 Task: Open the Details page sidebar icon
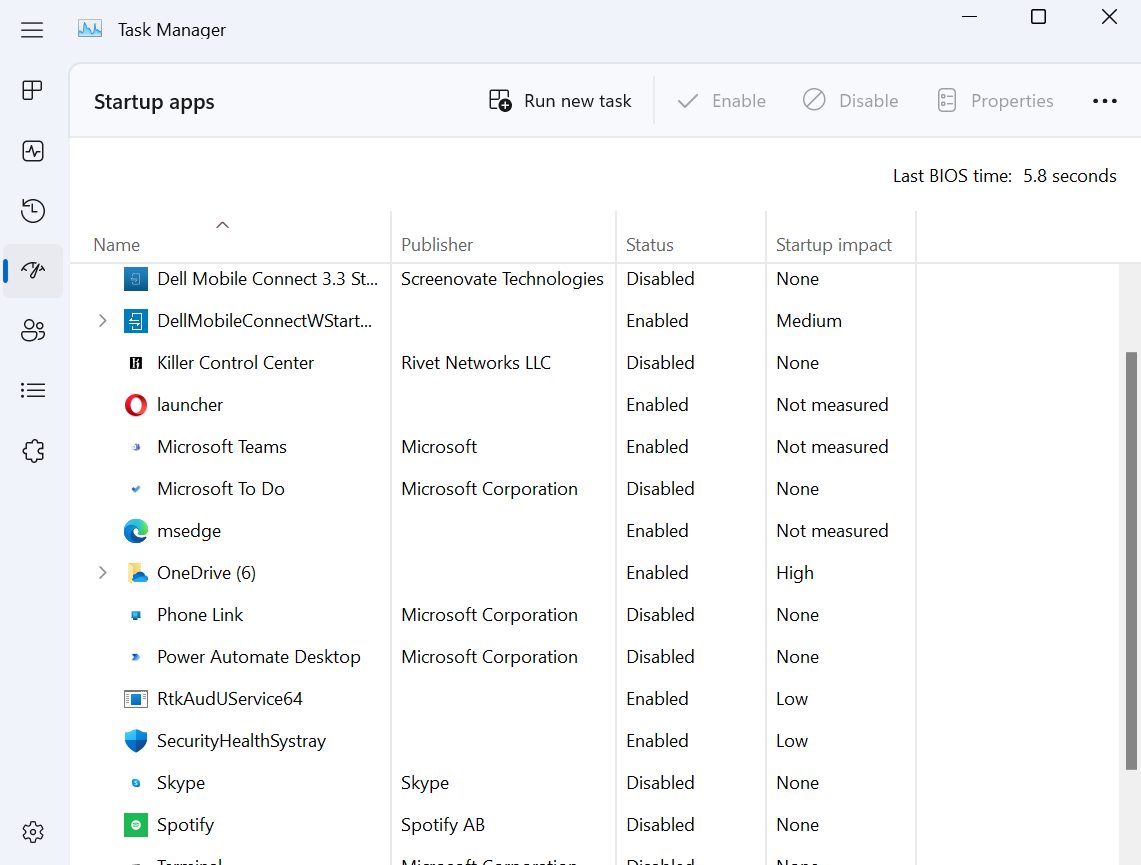click(x=32, y=390)
